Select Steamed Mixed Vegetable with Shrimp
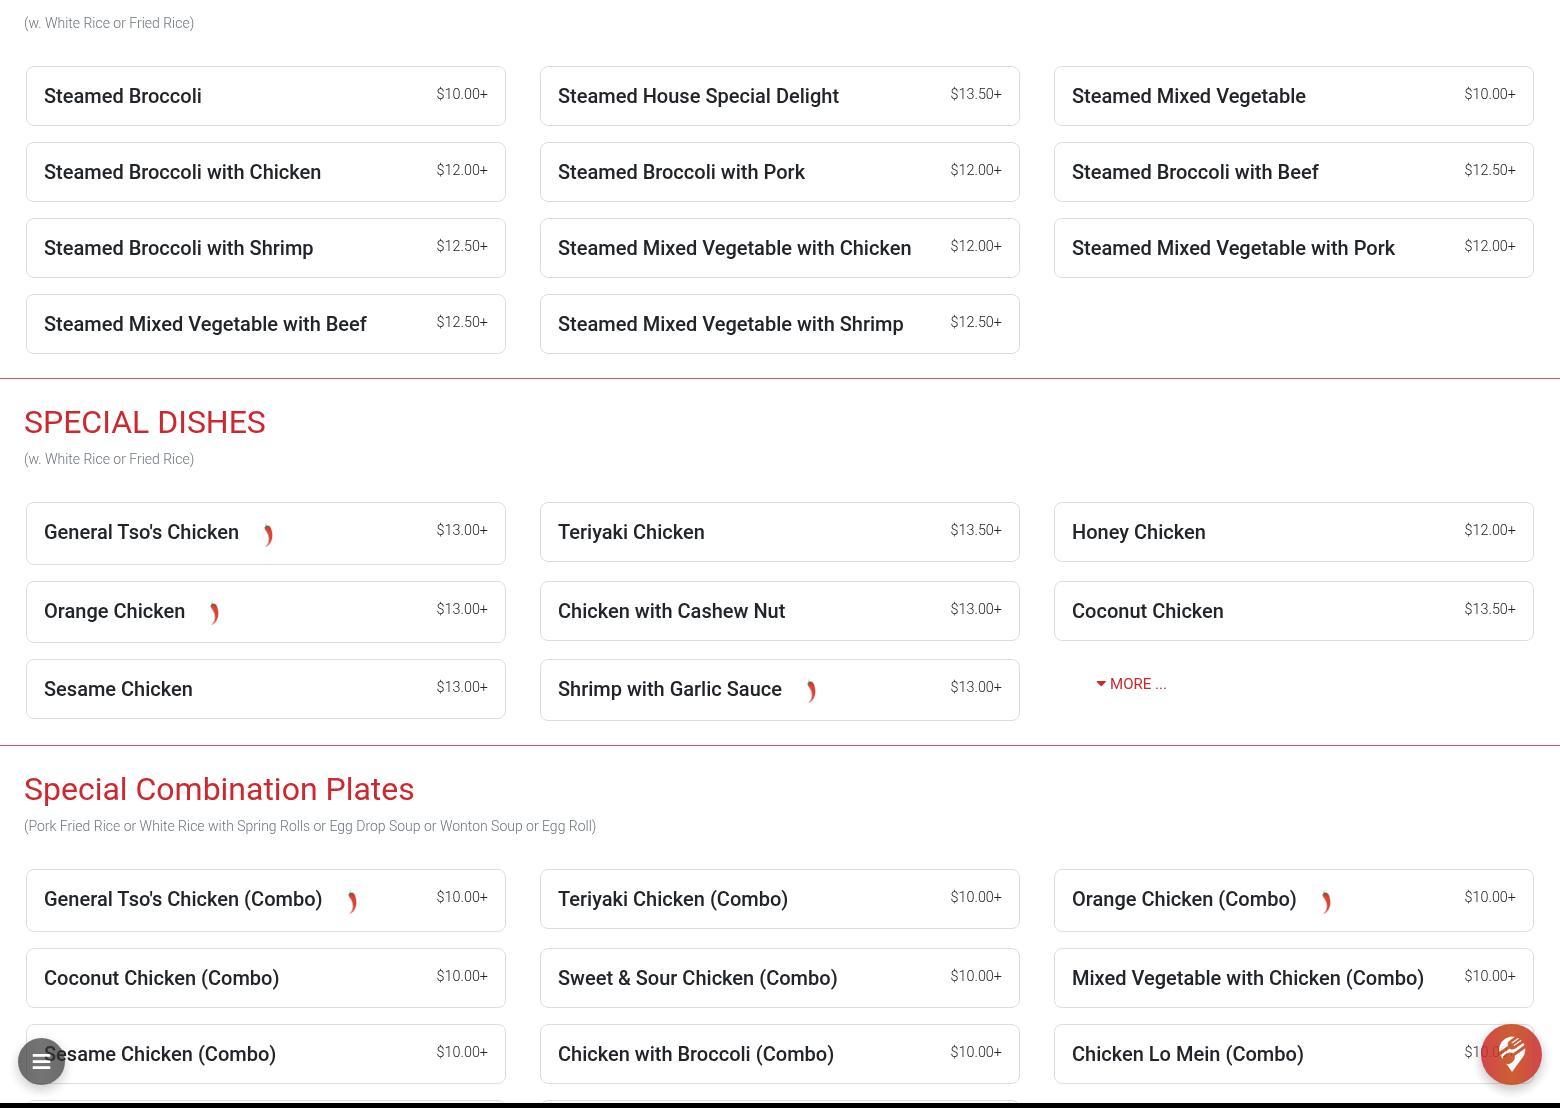Screen dimensions: 1560x1108 779,324
